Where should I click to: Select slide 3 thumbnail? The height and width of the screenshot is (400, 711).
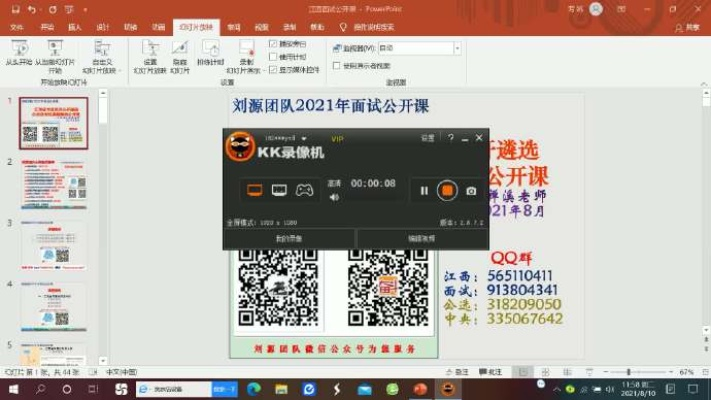tap(54, 245)
